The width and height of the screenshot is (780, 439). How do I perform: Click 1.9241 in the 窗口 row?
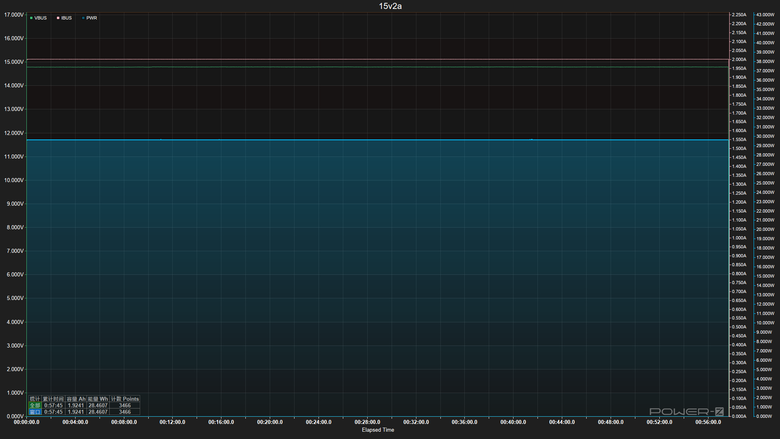click(x=76, y=412)
